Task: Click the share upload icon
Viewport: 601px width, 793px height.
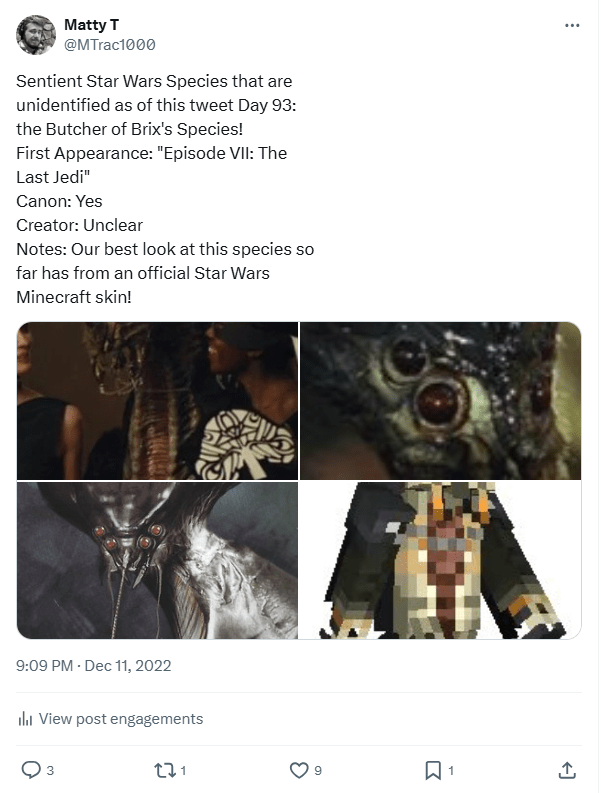Action: point(566,770)
